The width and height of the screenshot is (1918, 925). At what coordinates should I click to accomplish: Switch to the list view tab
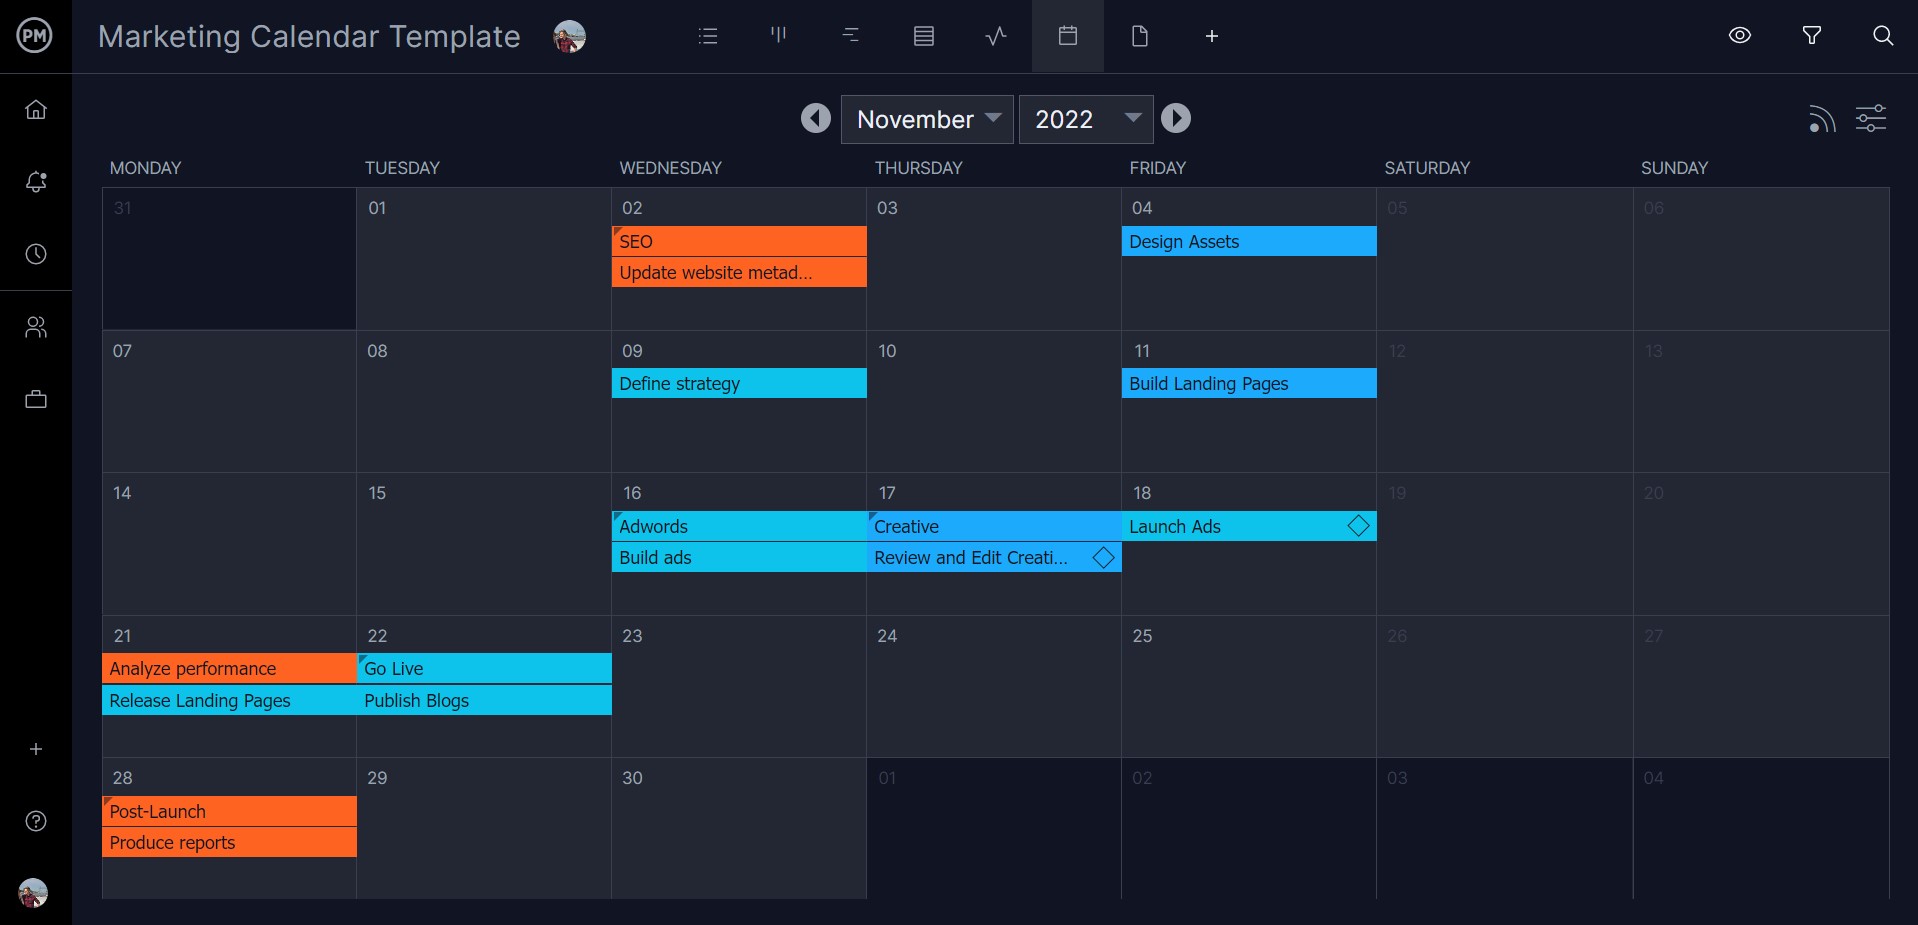pyautogui.click(x=708, y=36)
